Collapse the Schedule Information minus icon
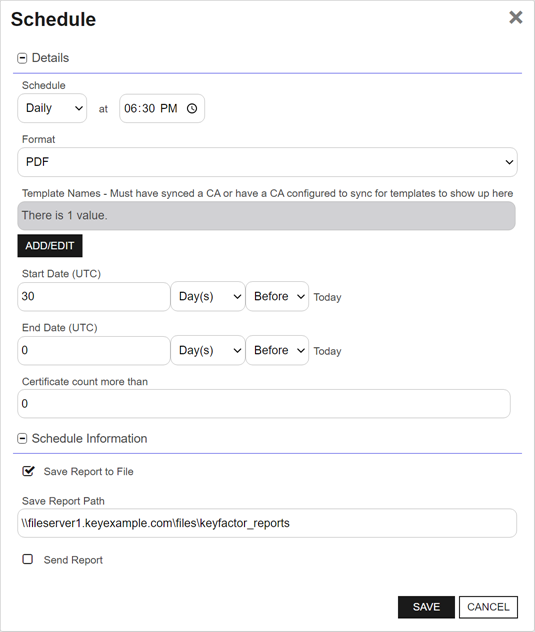The image size is (535, 632). [22, 439]
